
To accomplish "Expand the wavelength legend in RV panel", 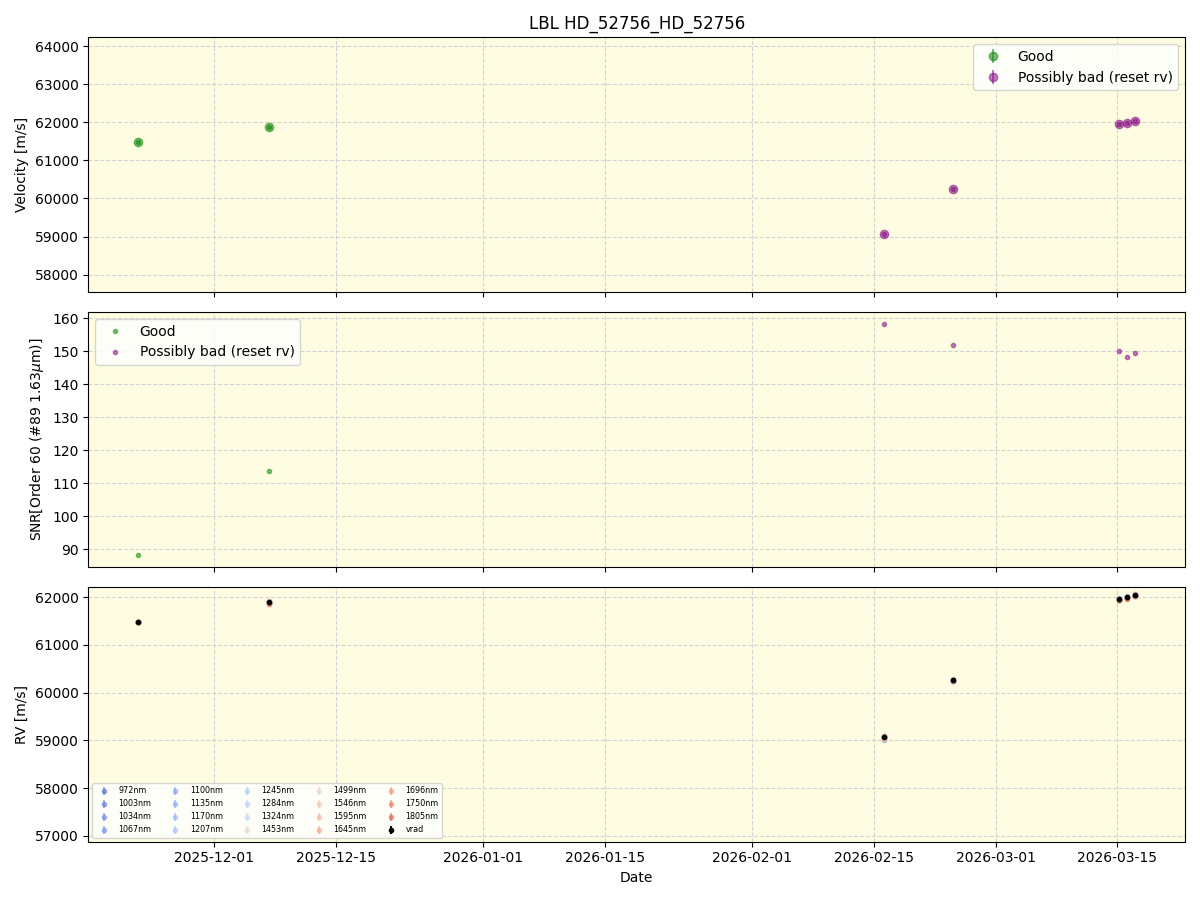I will pos(270,810).
